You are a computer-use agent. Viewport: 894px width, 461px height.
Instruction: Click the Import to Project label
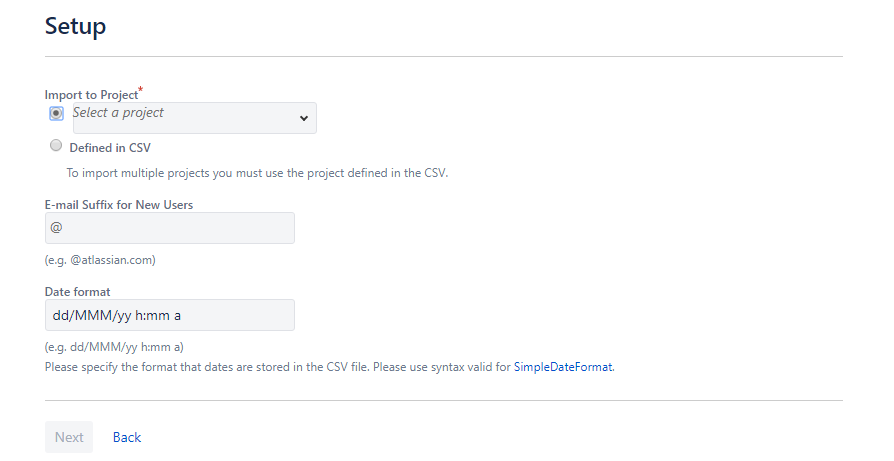coord(91,95)
